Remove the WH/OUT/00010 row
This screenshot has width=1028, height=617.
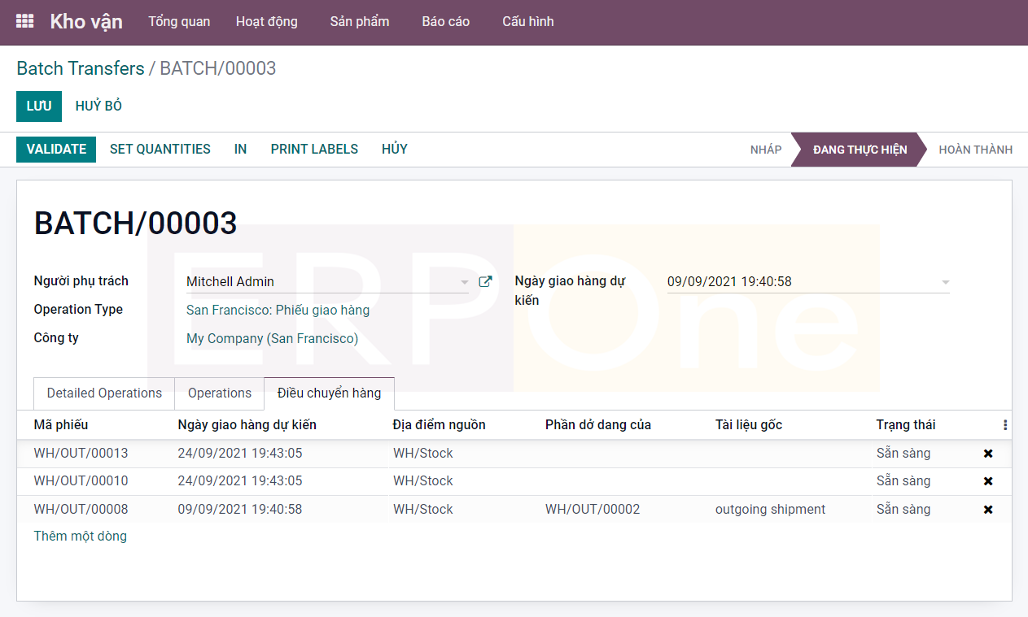point(988,481)
